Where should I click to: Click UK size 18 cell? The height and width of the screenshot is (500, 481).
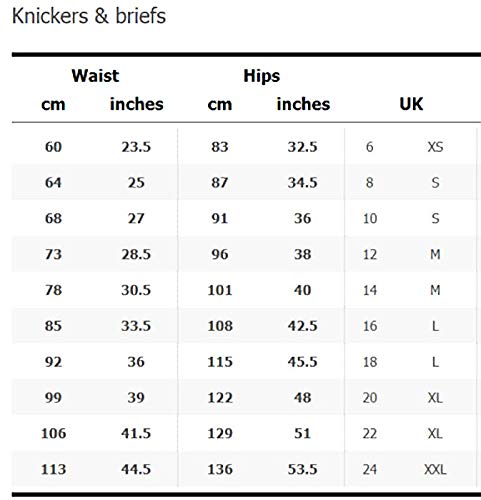pos(370,362)
